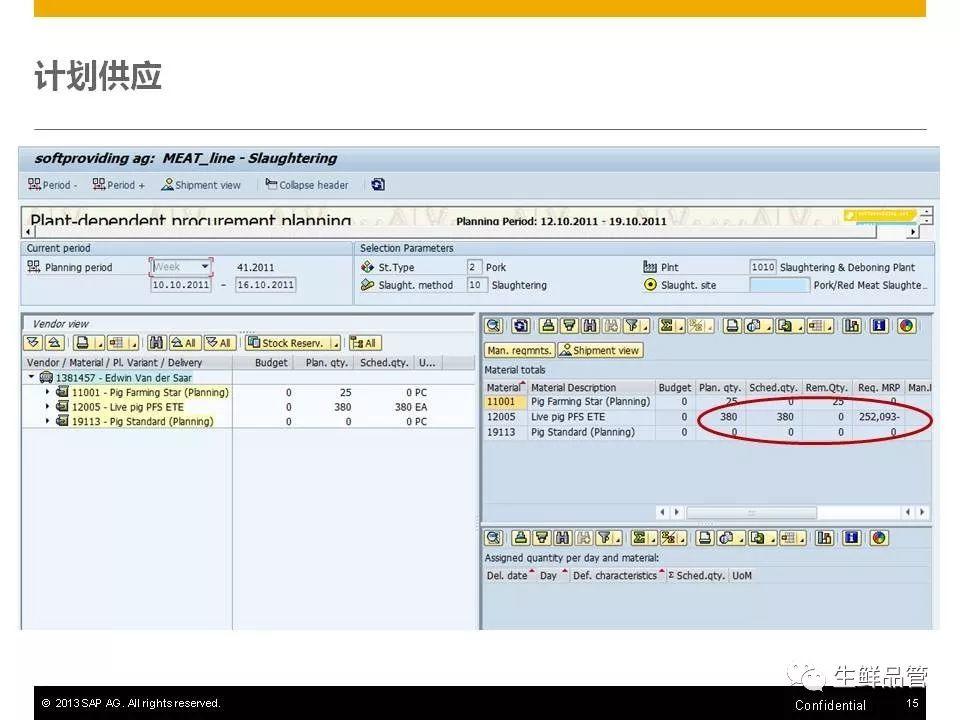This screenshot has height=720, width=960.
Task: Click the filter funnel icon in Material totals toolbar
Action: [x=630, y=326]
